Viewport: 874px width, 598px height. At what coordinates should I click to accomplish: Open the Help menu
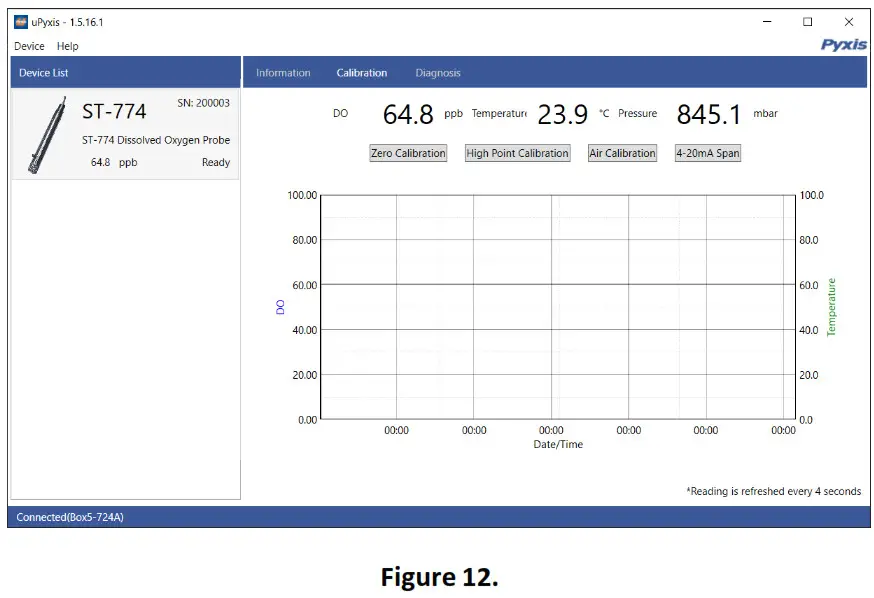[67, 46]
